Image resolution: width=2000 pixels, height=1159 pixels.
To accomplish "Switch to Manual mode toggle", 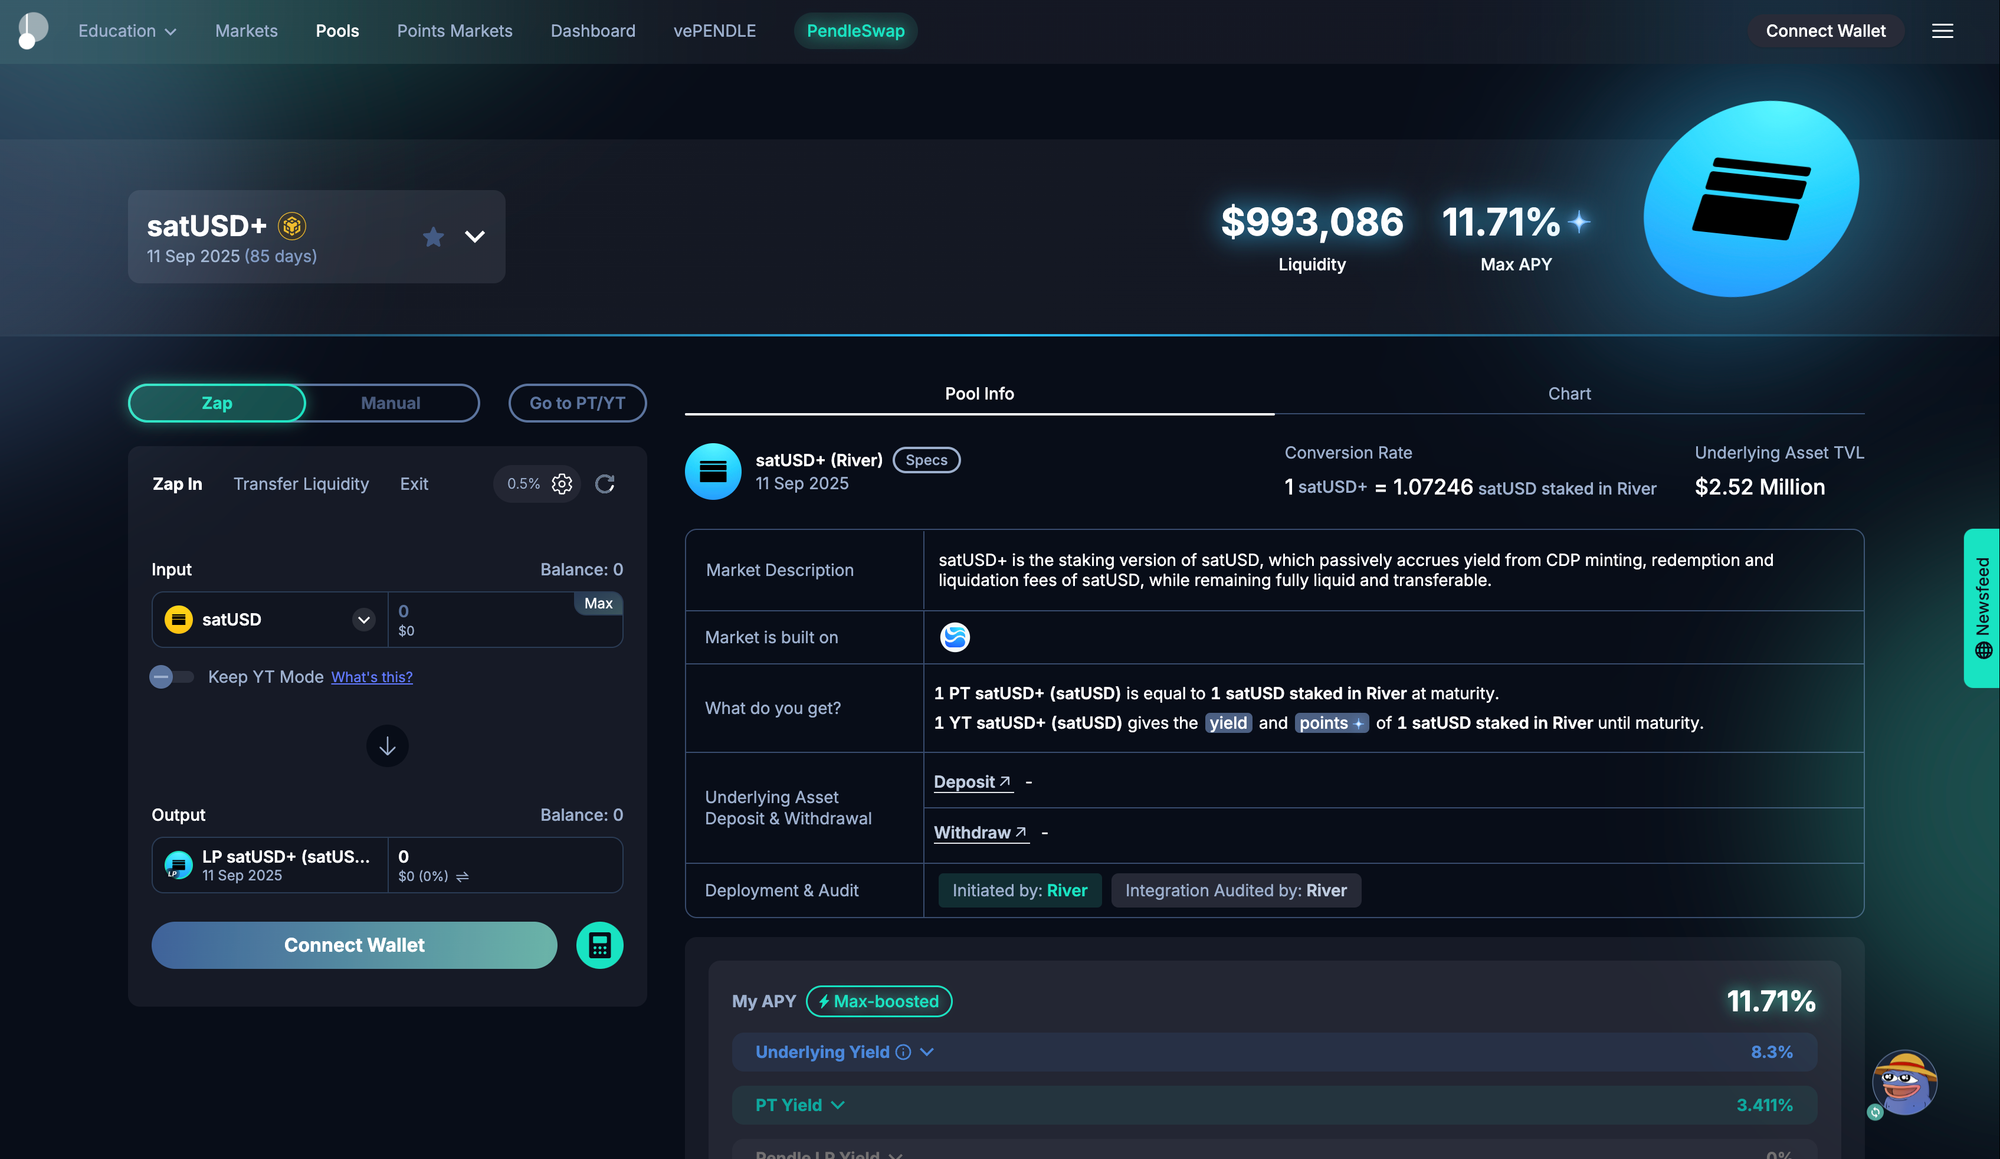I will 390,403.
